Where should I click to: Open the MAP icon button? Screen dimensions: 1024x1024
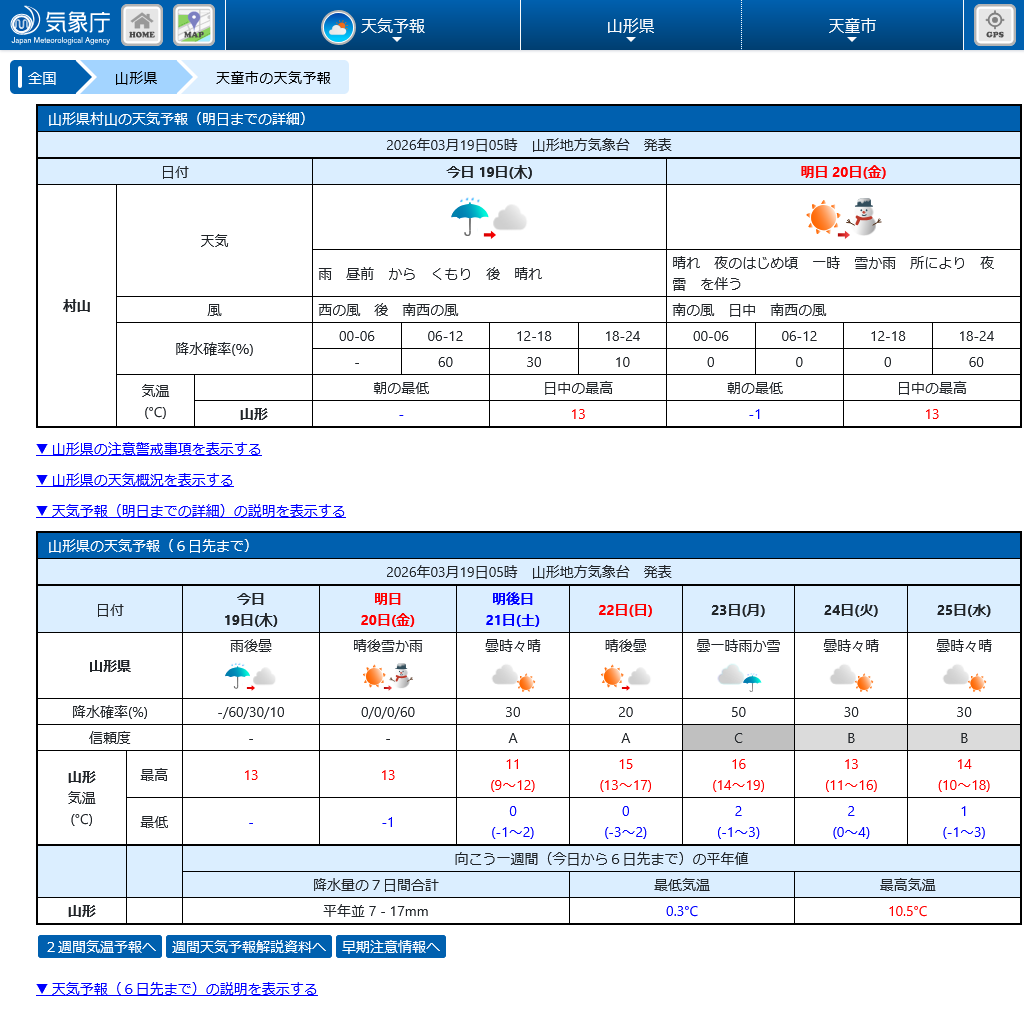pos(194,25)
